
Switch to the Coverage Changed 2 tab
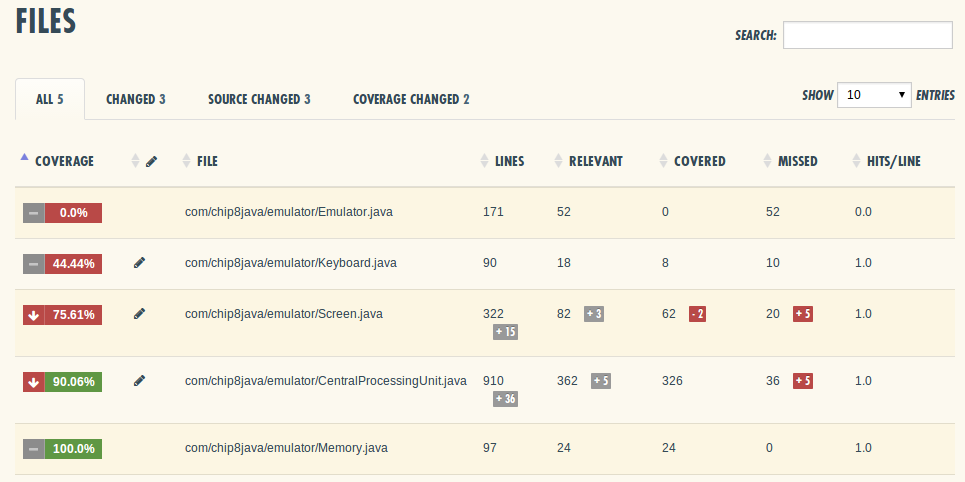pos(411,99)
